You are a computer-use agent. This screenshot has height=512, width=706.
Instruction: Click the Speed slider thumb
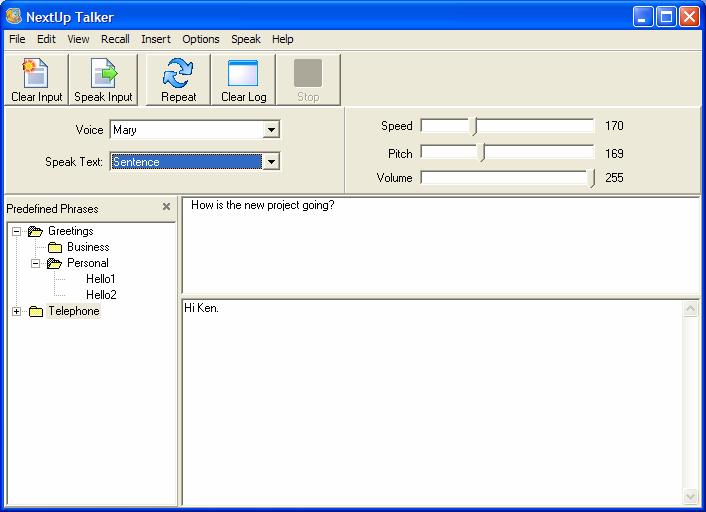(474, 126)
